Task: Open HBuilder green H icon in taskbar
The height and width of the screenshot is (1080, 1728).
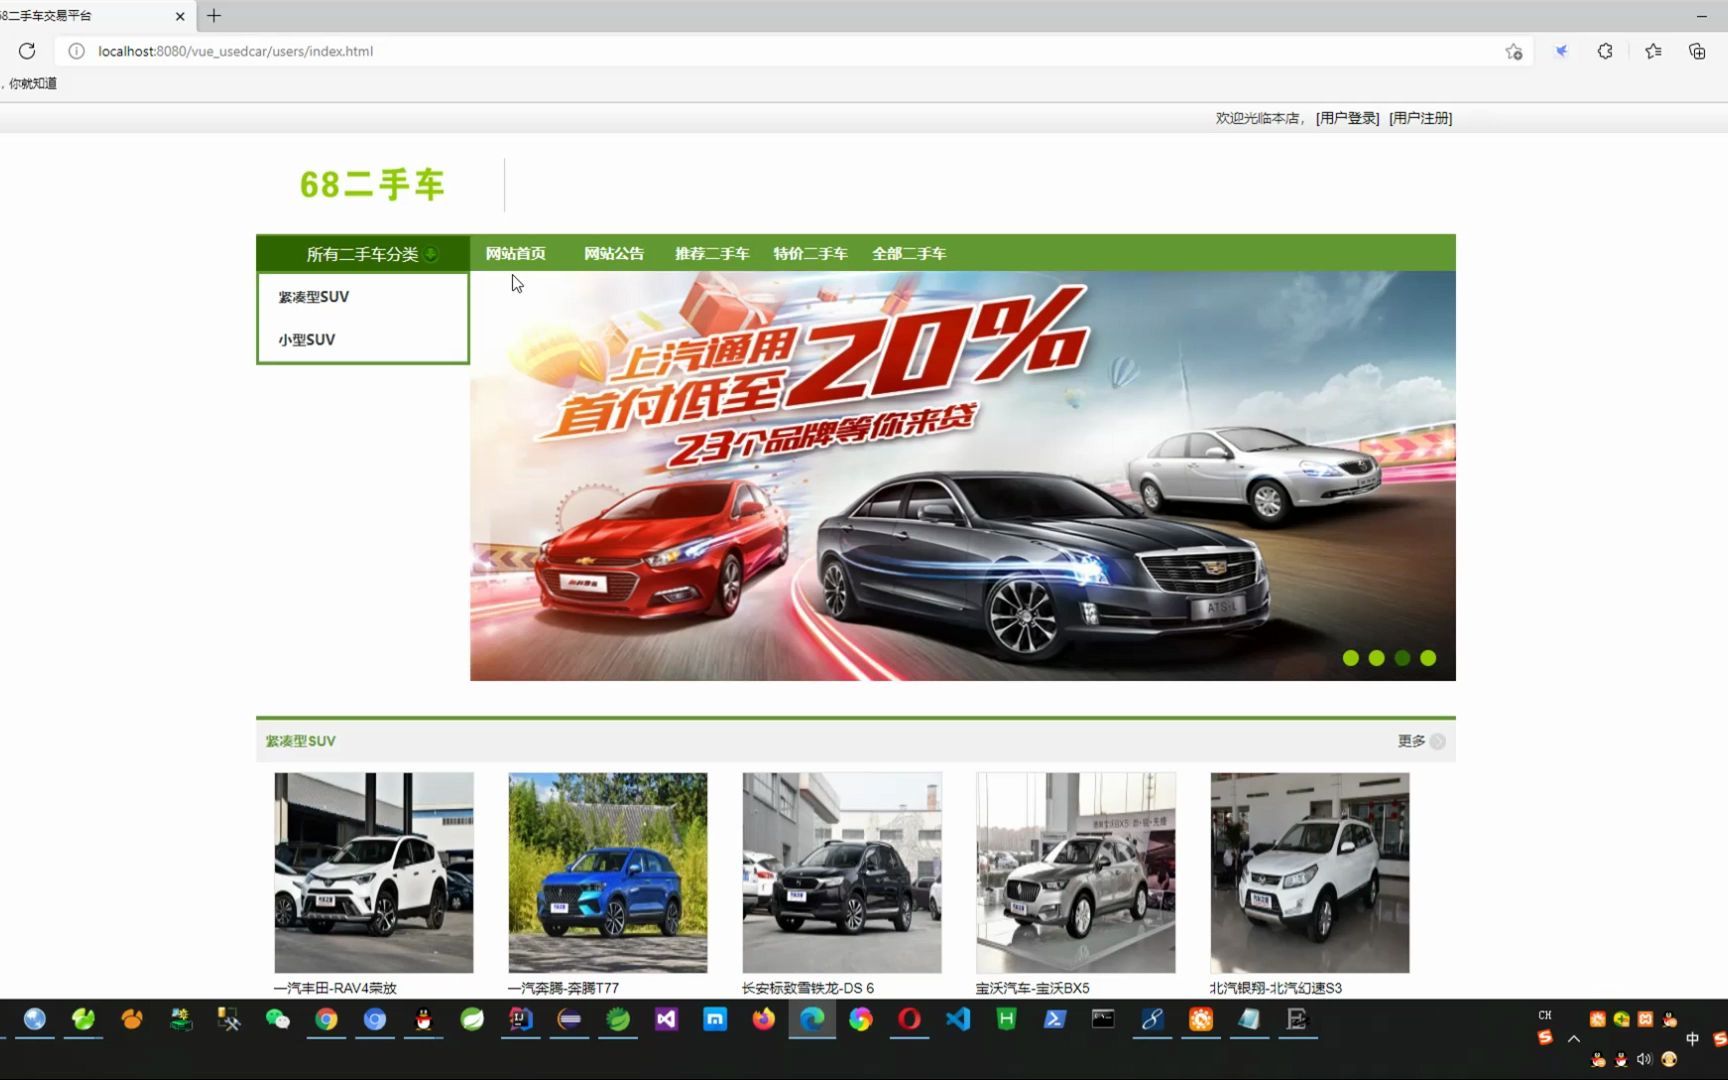Action: coord(1006,1019)
